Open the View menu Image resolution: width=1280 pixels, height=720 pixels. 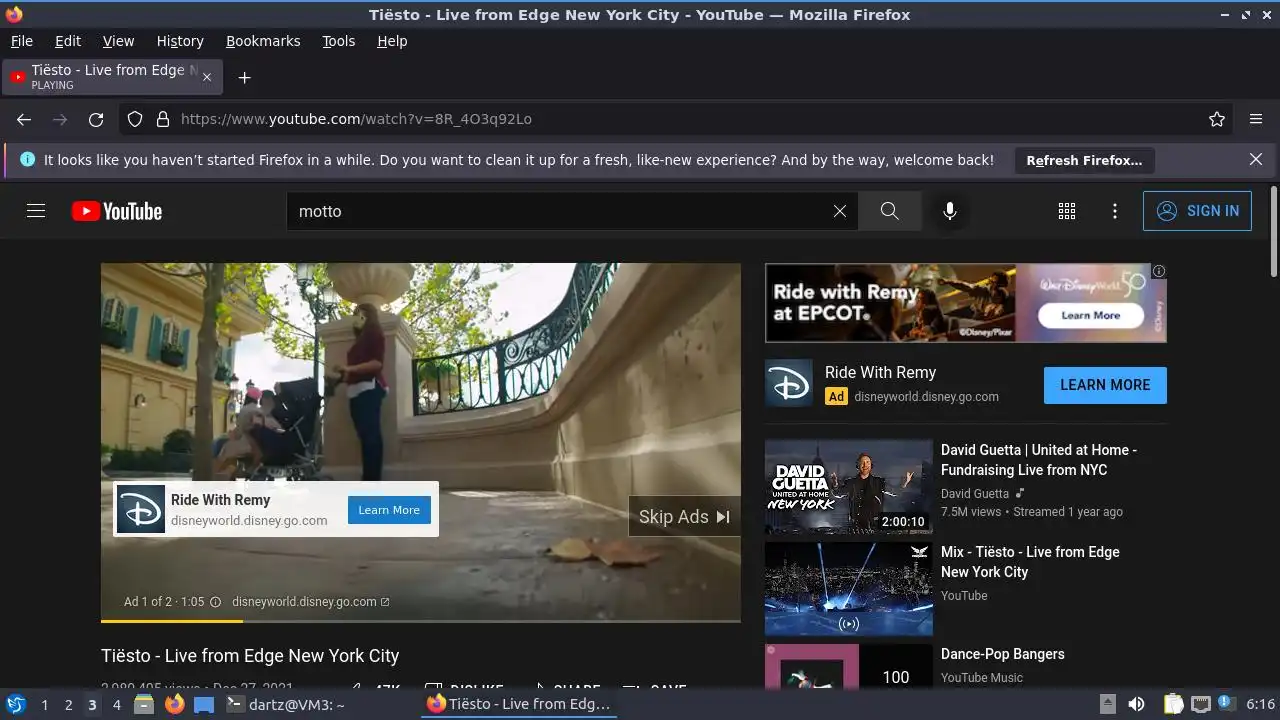point(118,41)
